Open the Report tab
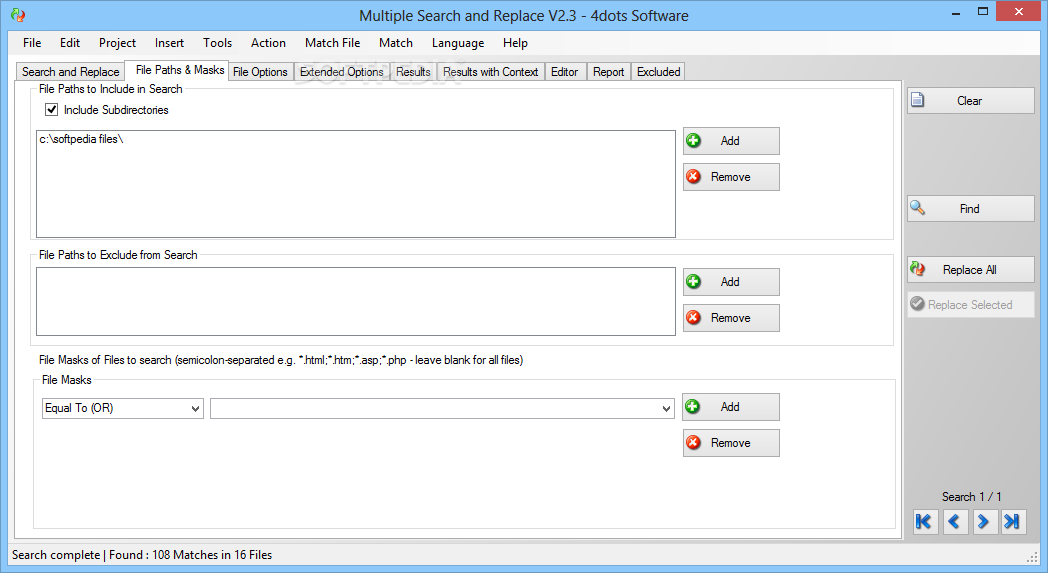 (608, 72)
